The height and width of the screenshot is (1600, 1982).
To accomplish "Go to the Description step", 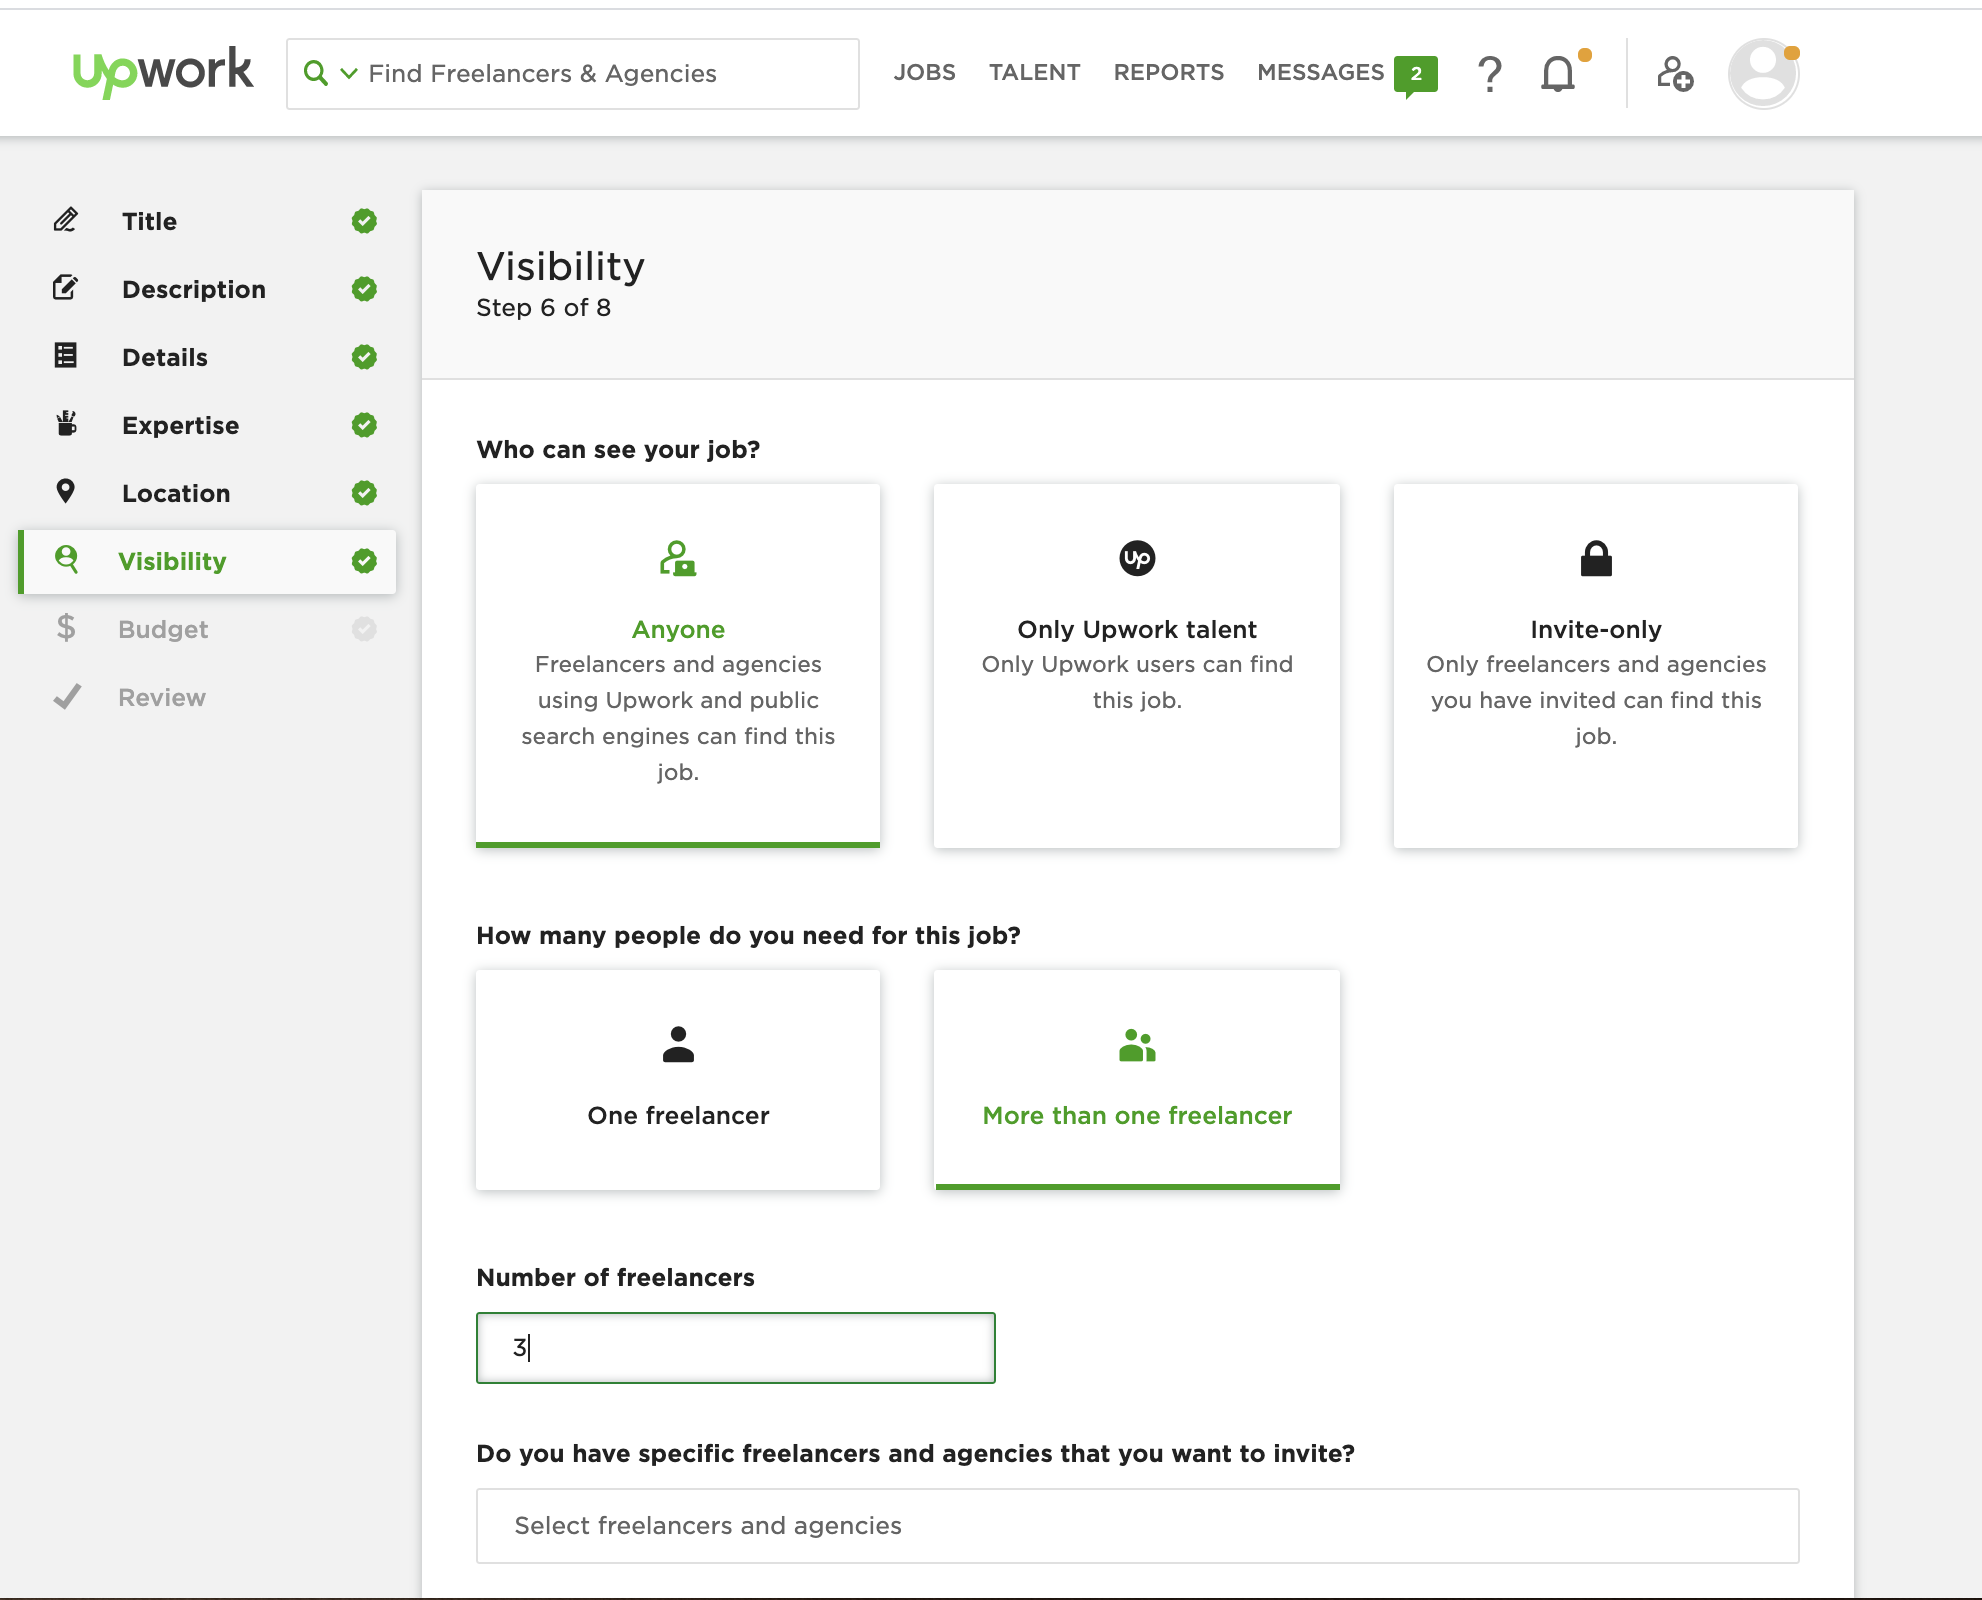I will (x=194, y=289).
